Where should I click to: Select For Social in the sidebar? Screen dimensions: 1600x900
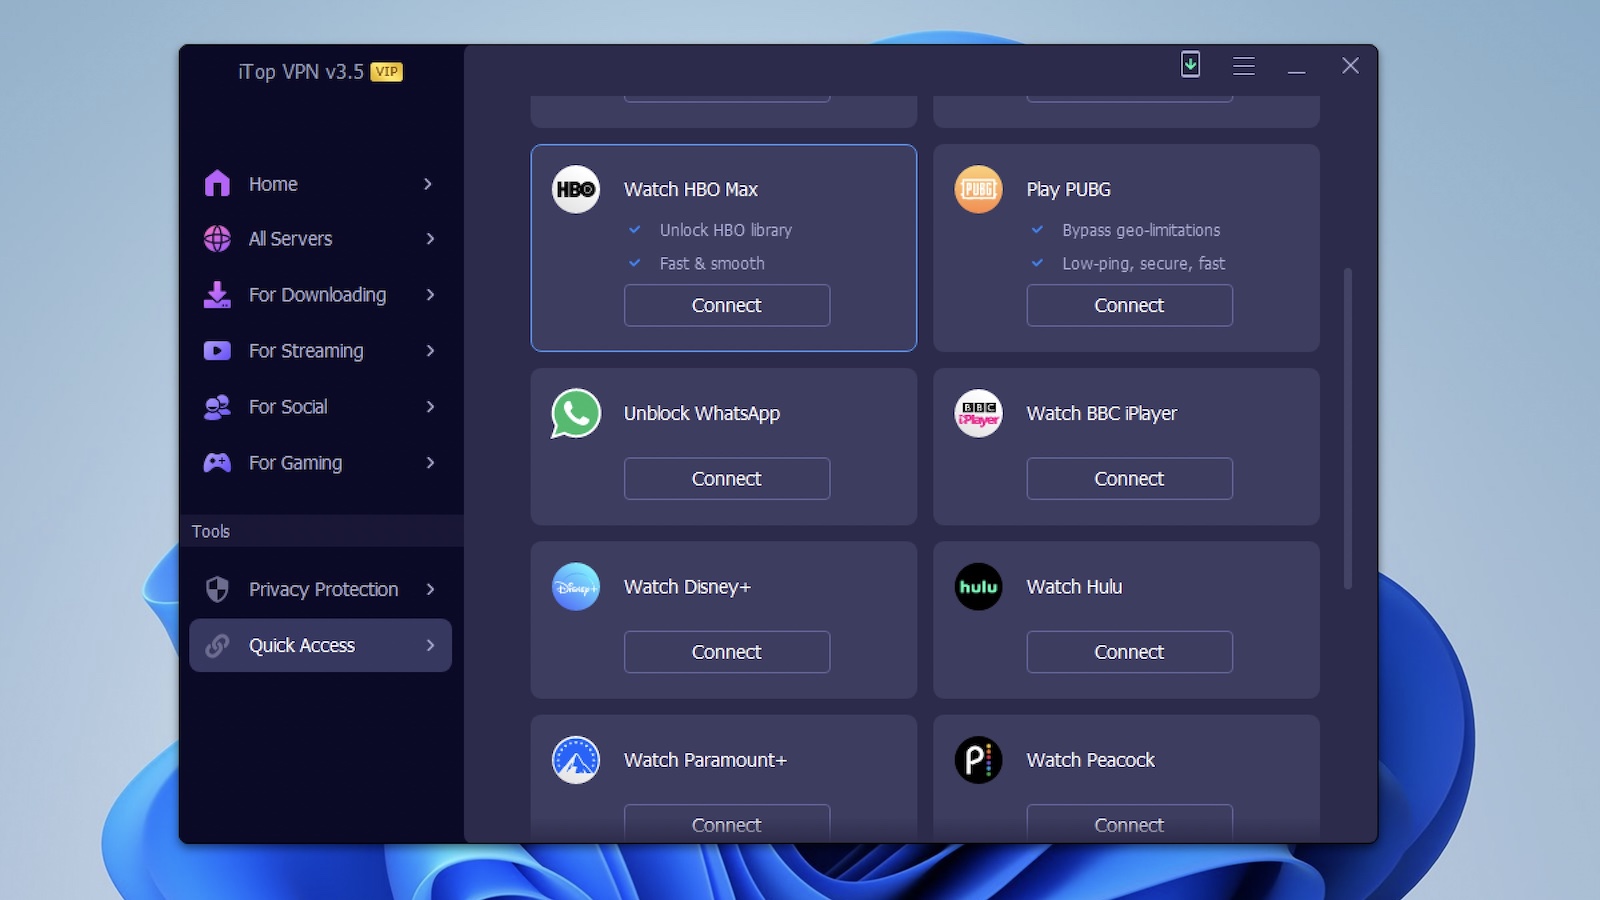point(287,407)
